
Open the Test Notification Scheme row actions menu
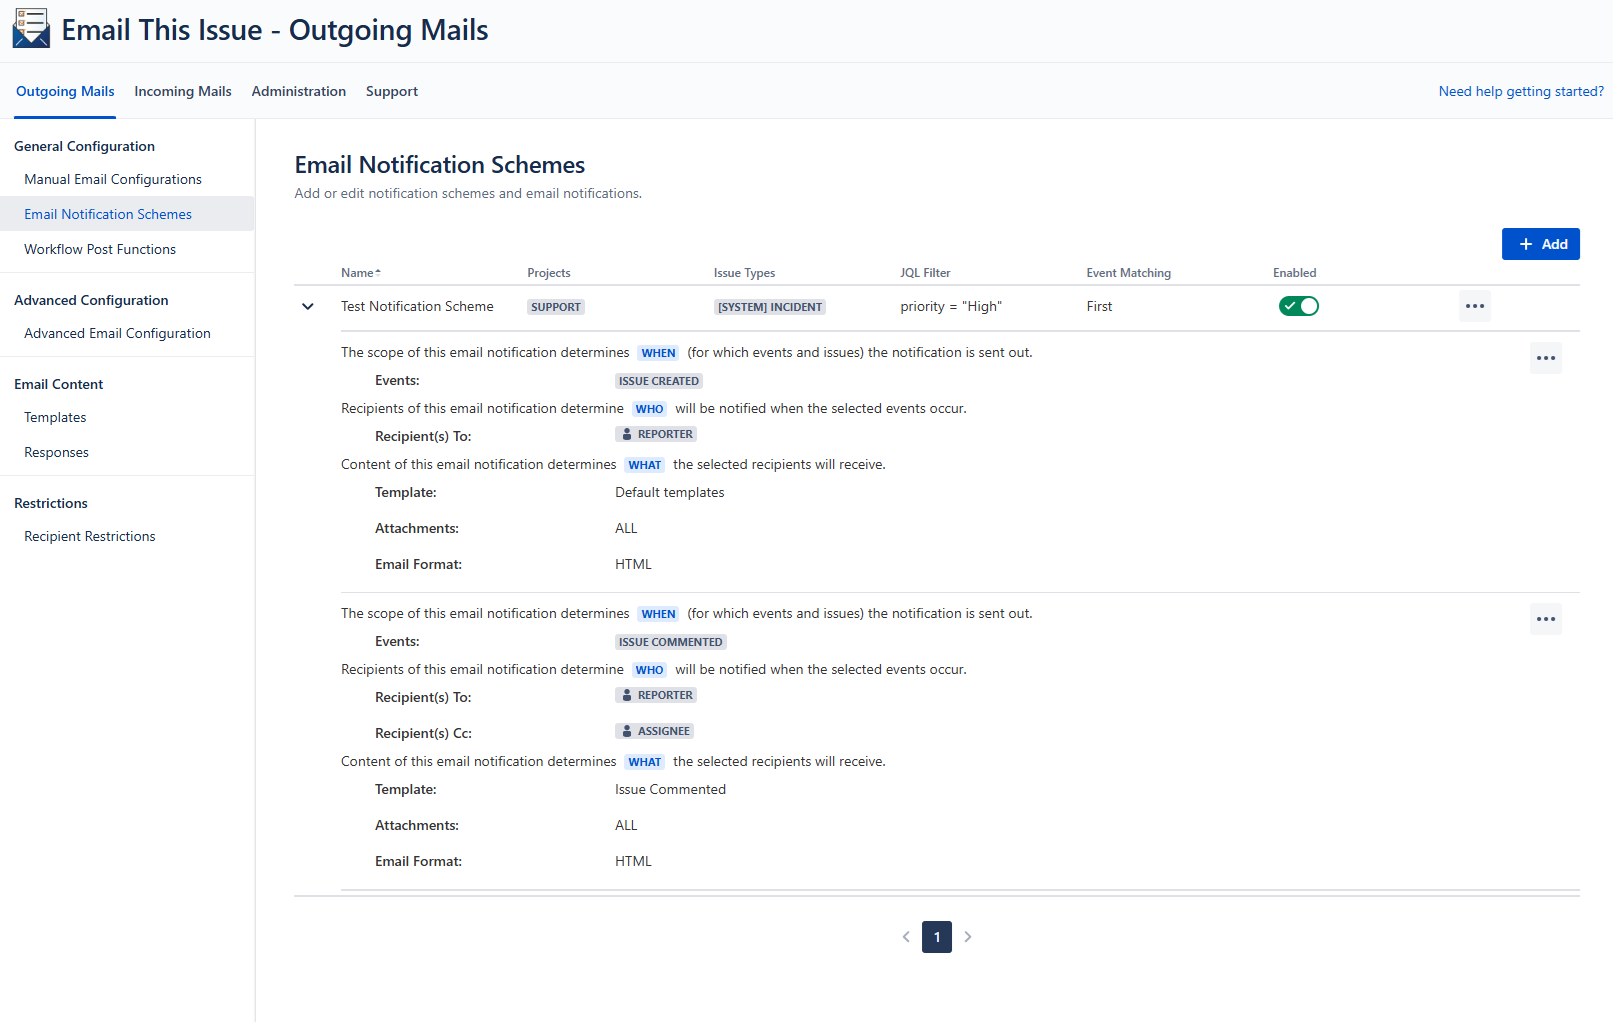click(1474, 306)
